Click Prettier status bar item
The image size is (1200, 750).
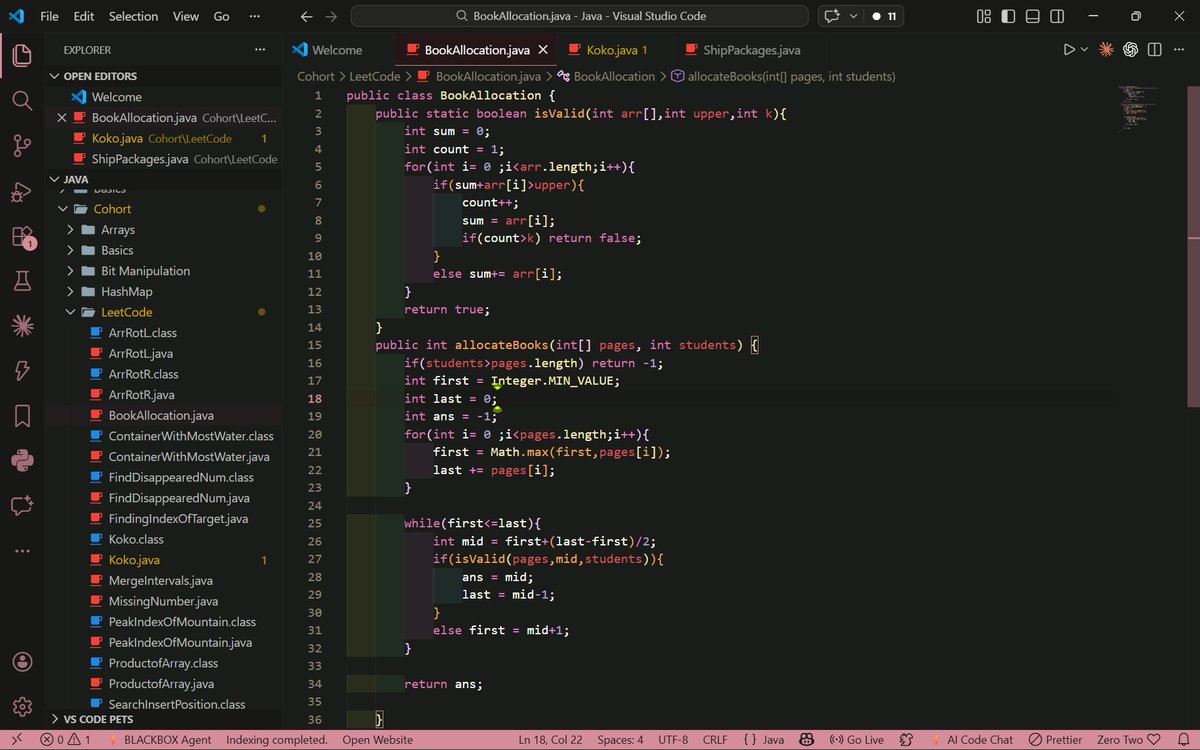(1054, 740)
